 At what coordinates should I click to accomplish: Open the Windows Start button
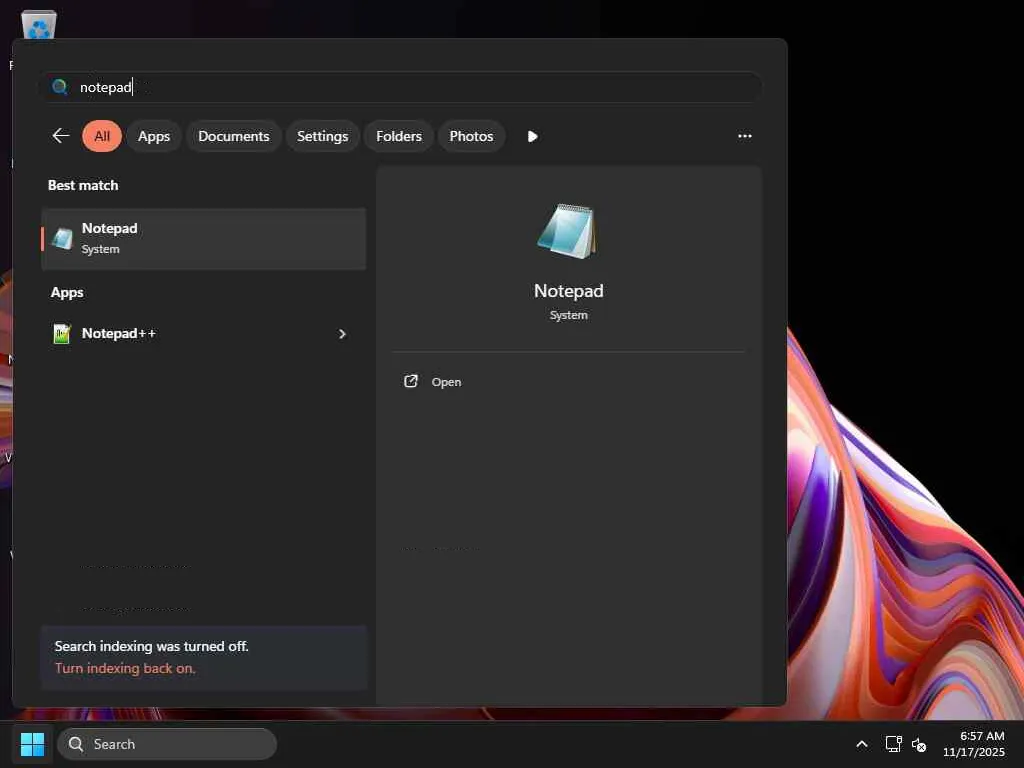pos(33,744)
